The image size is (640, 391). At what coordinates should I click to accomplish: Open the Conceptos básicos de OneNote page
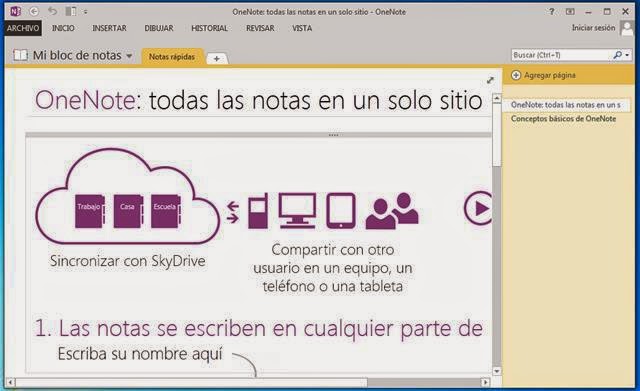coord(563,119)
